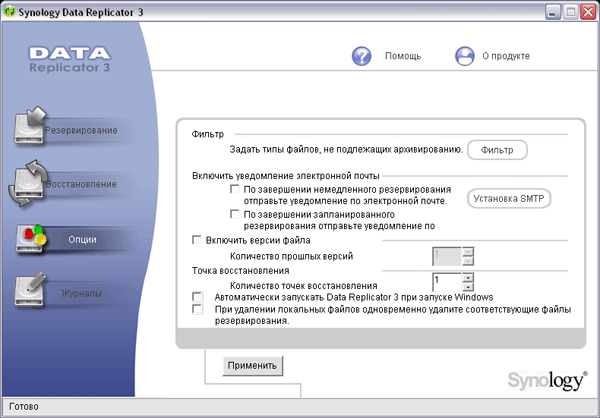The width and height of the screenshot is (600, 418).
Task: Click the Резервирование backup drive icon
Action: 30,126
